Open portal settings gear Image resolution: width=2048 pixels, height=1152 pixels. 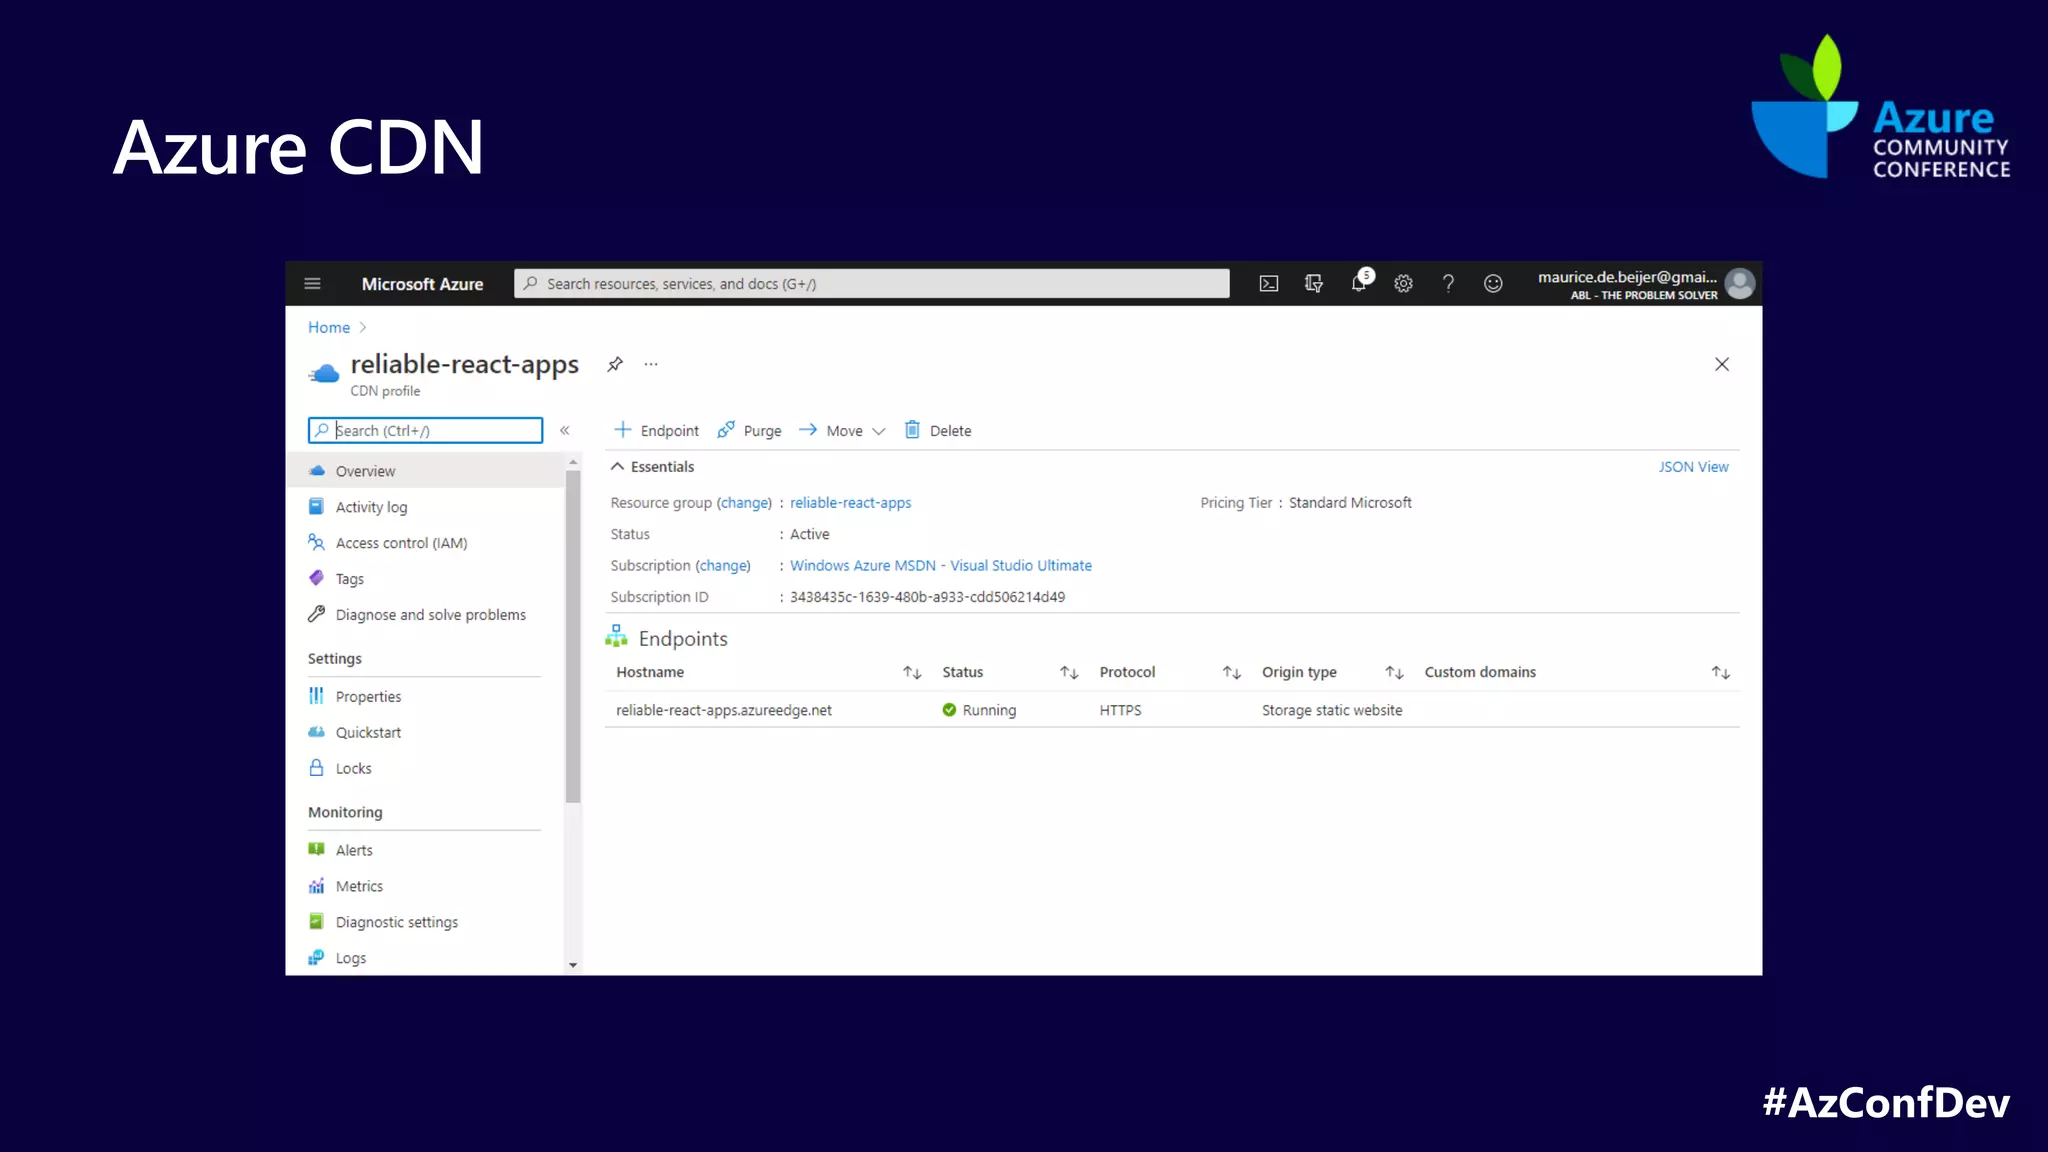tap(1404, 284)
